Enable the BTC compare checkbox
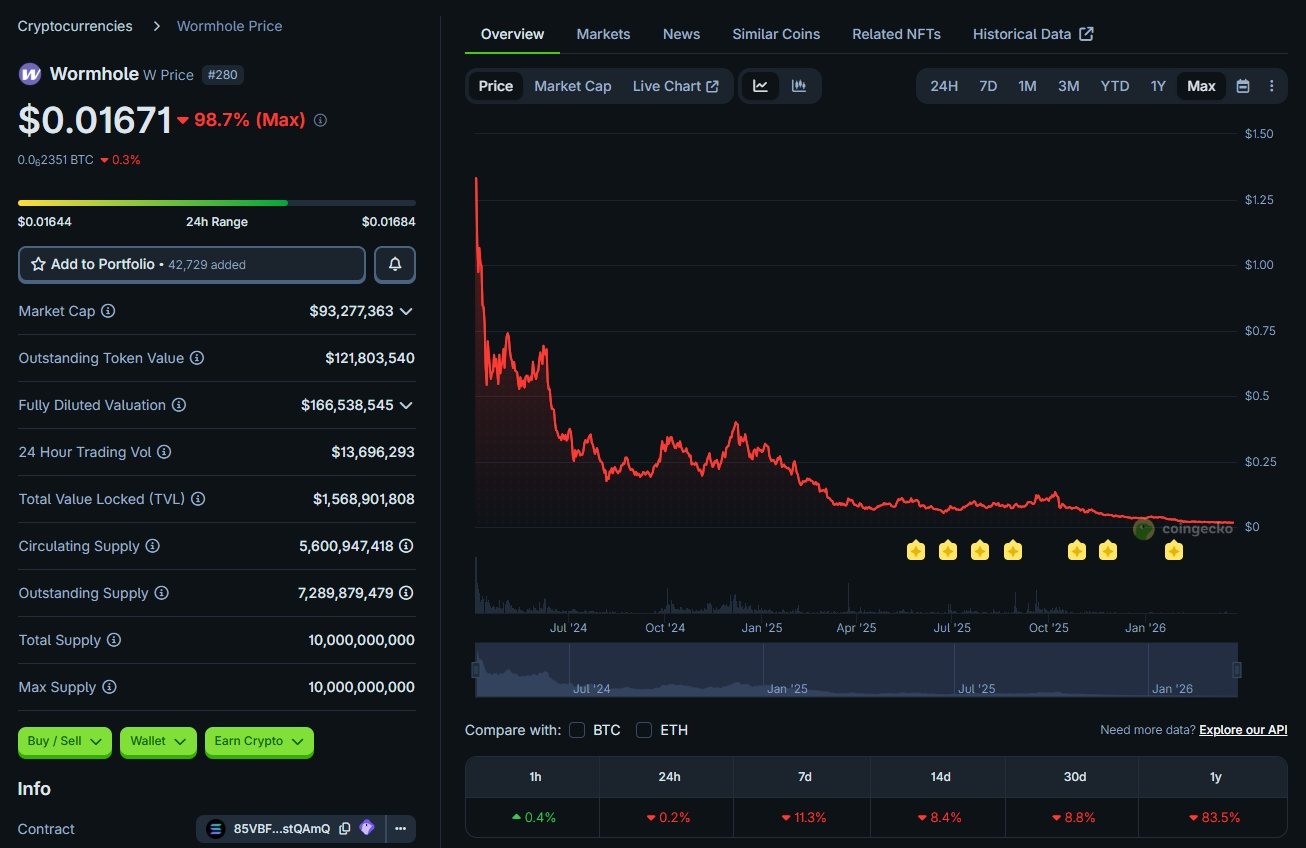Image resolution: width=1306 pixels, height=848 pixels. pos(577,730)
